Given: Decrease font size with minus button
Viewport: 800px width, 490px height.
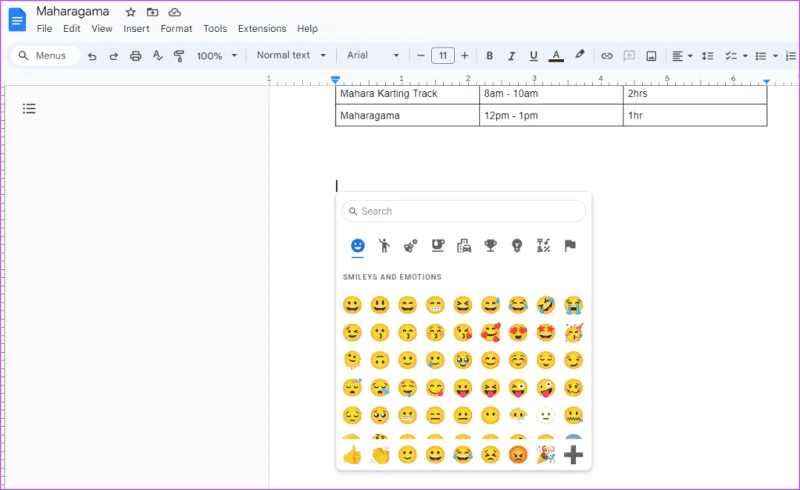Looking at the screenshot, I should pos(420,56).
